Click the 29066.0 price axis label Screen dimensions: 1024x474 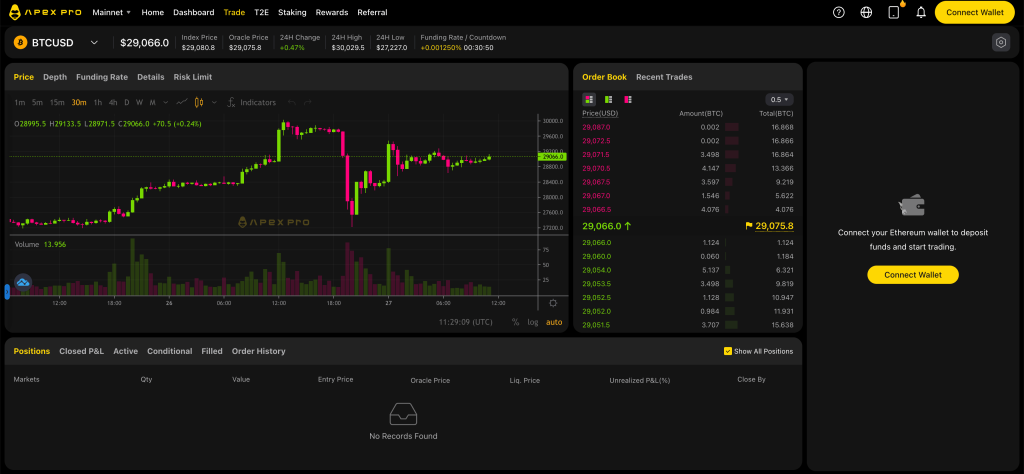[x=552, y=157]
